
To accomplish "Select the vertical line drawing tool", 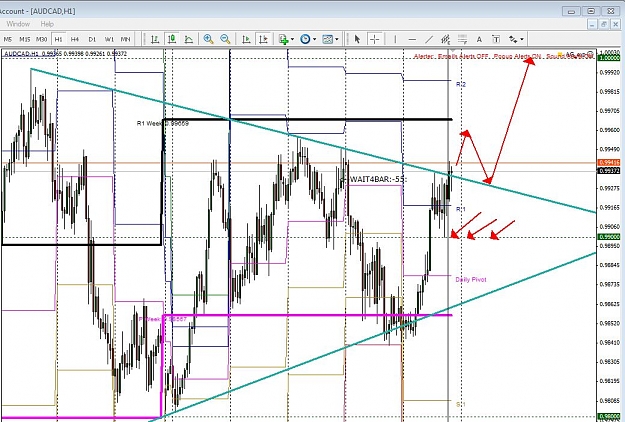I will click(395, 39).
